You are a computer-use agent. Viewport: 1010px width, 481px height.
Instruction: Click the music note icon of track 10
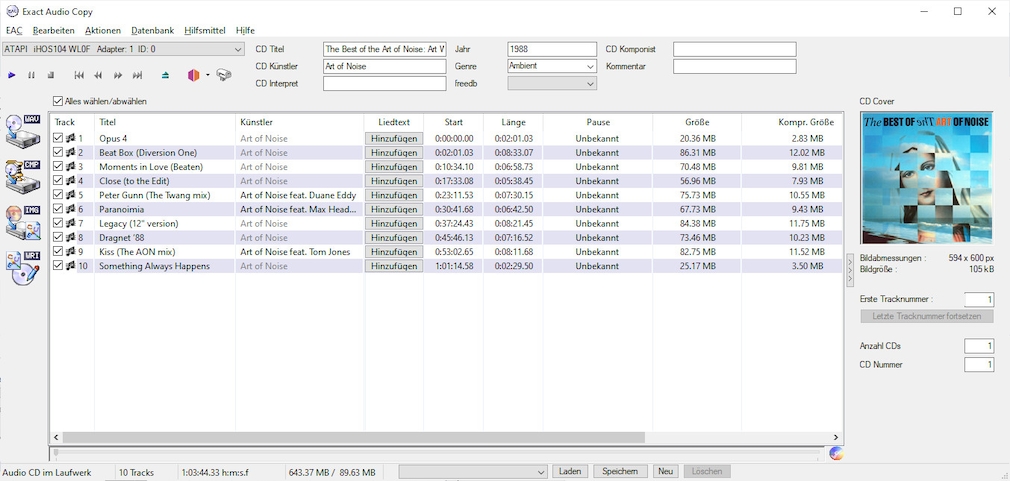(x=70, y=266)
